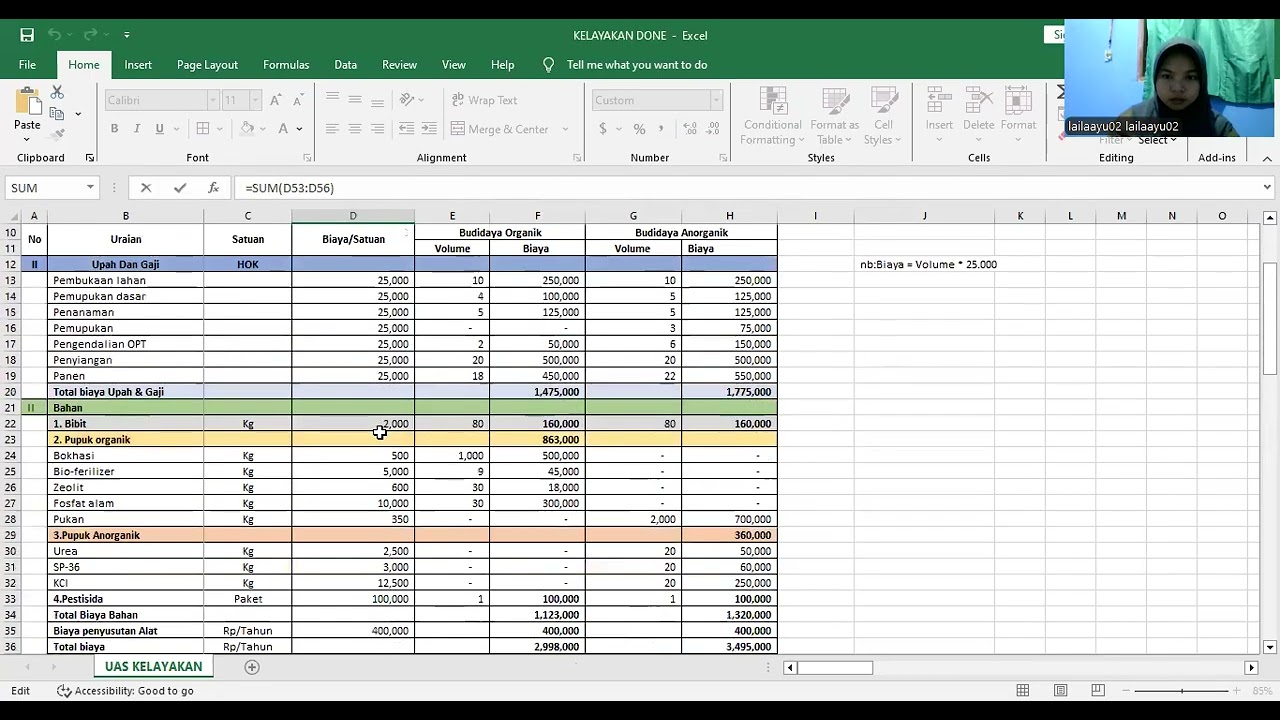Toggle Wrap Text
The height and width of the screenshot is (720, 1280).
click(484, 100)
